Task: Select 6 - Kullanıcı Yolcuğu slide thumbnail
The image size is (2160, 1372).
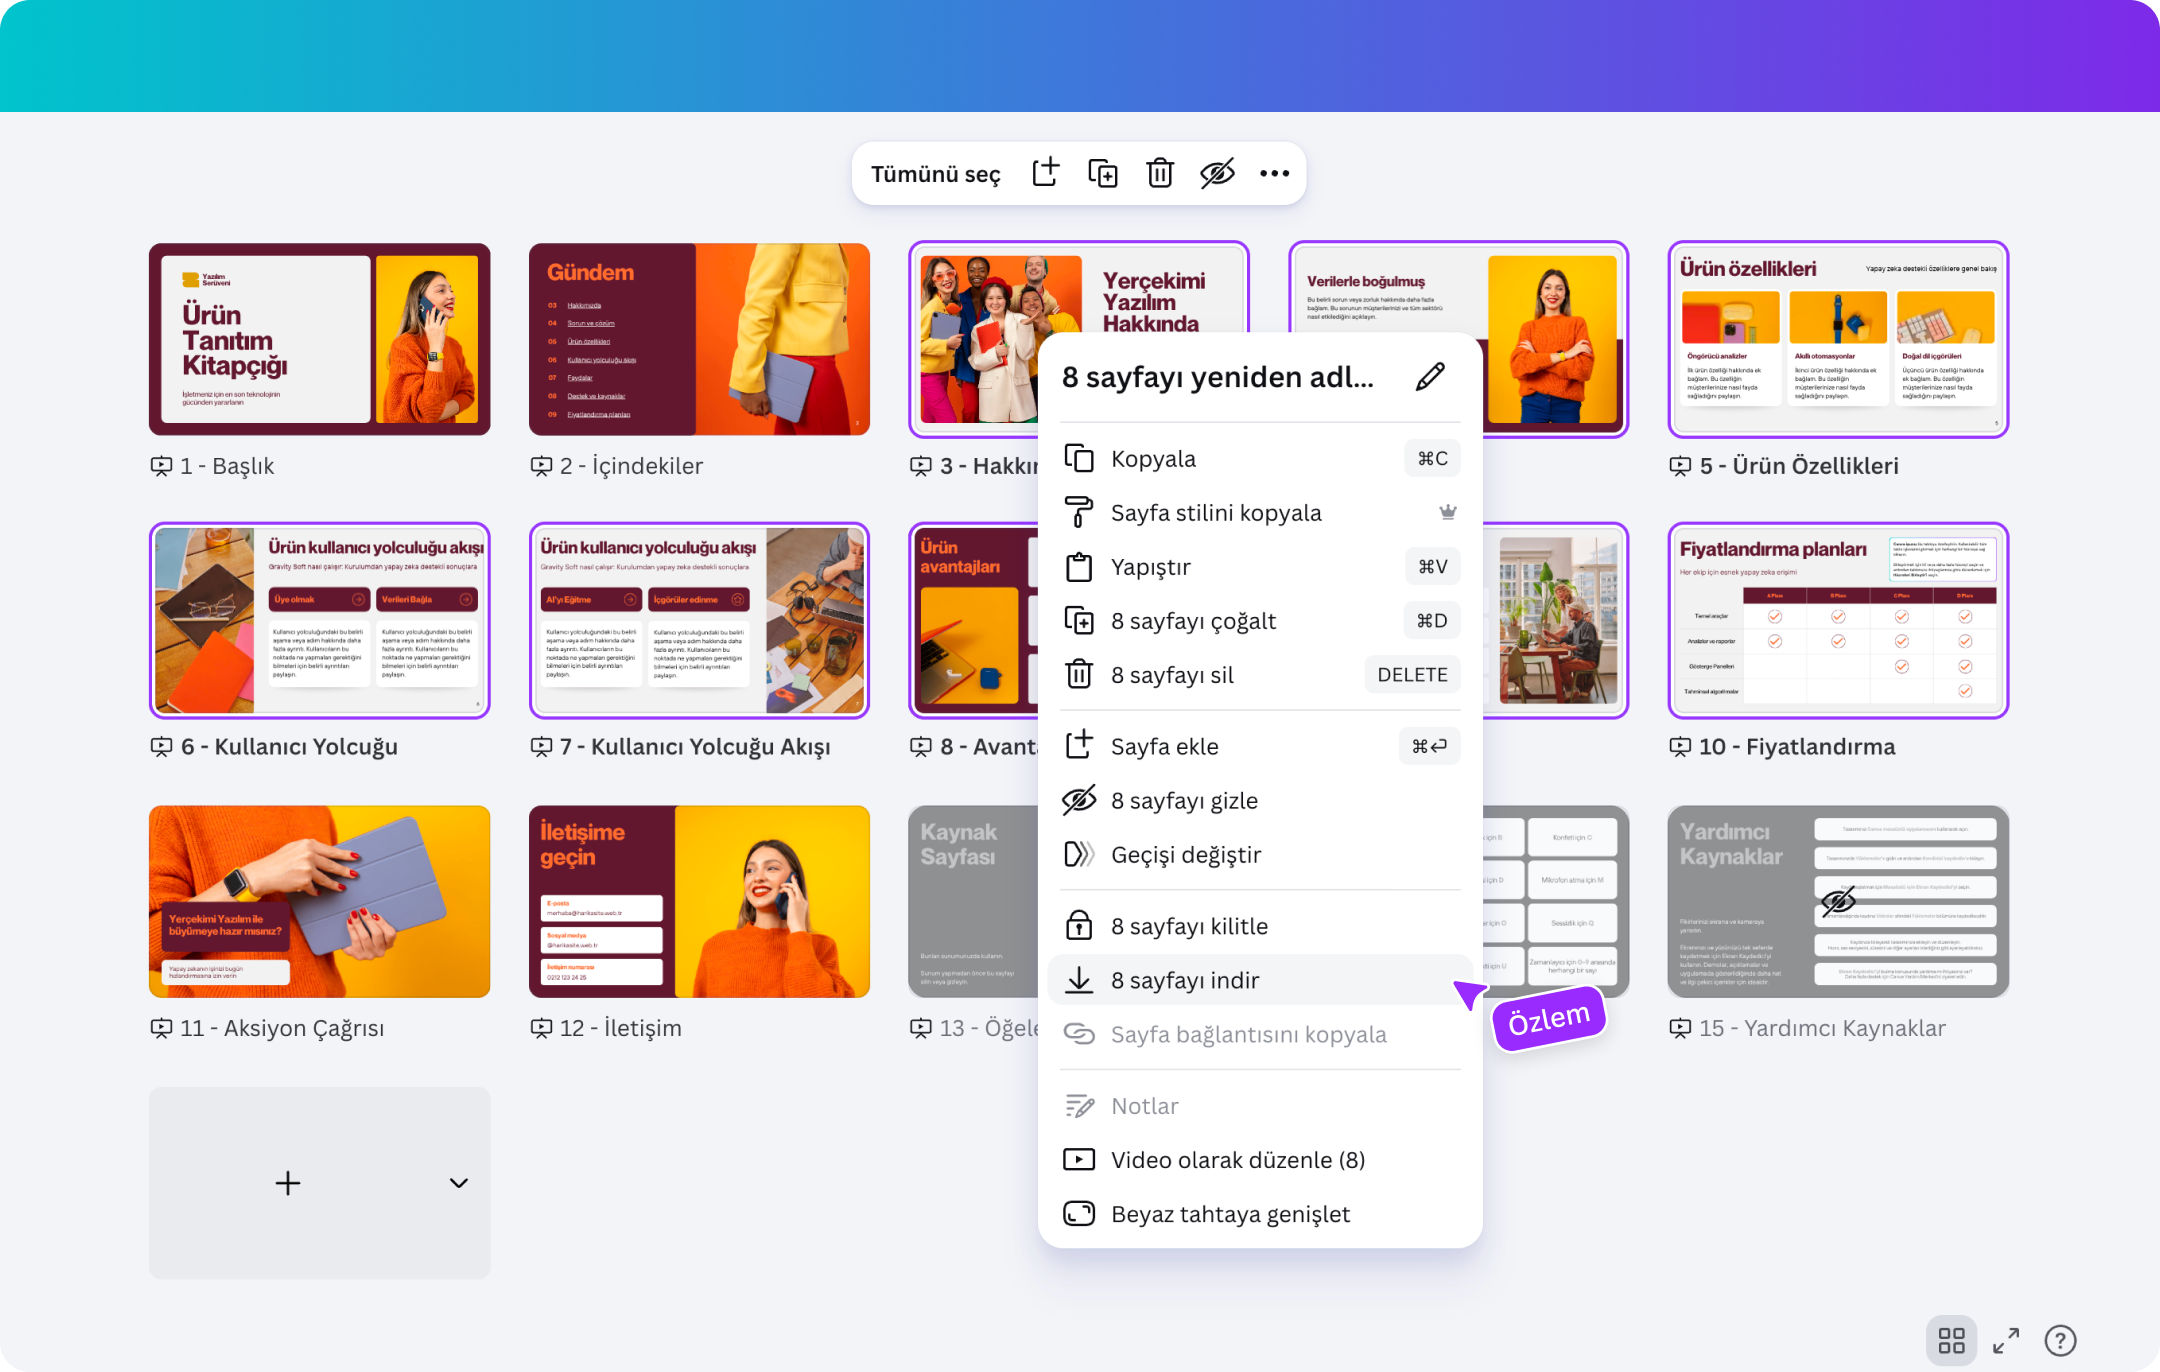Action: 320,620
